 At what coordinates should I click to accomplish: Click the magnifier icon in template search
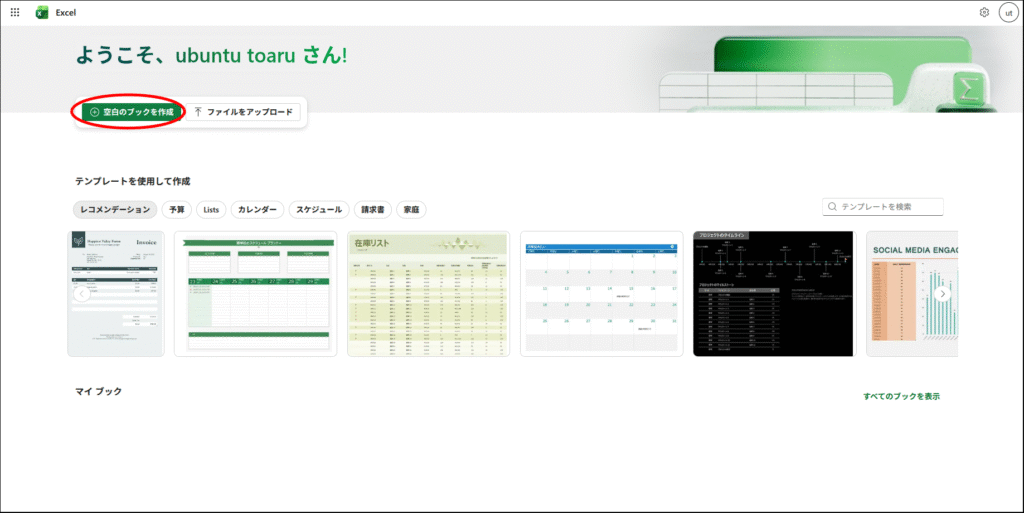click(832, 206)
